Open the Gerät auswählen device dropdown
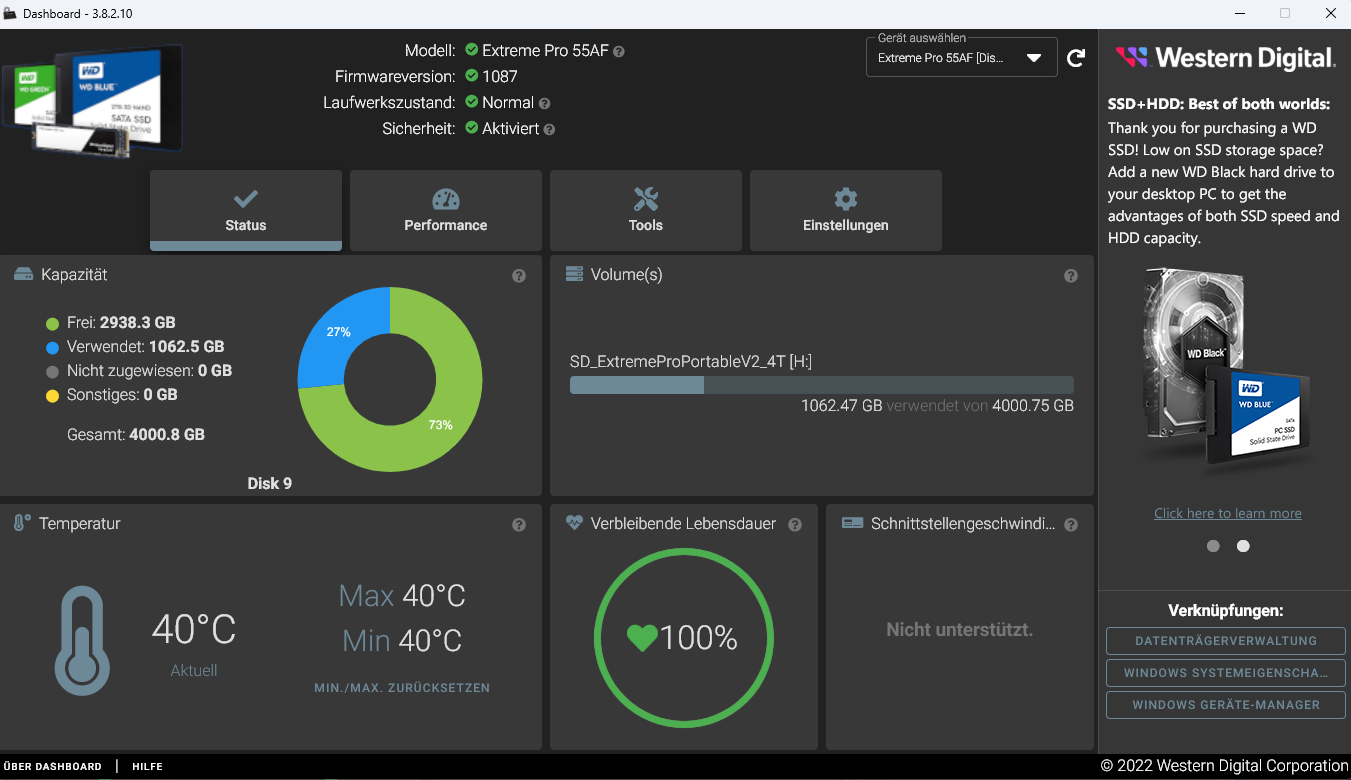This screenshot has height=780, width=1351. (962, 58)
